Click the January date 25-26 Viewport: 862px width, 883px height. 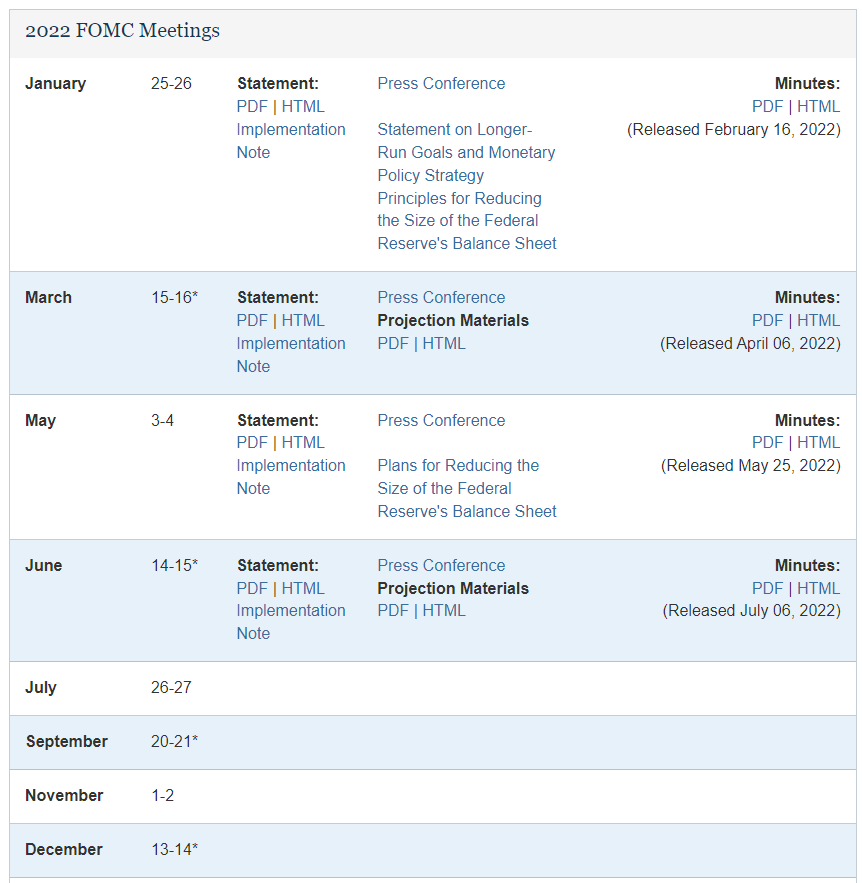(171, 83)
